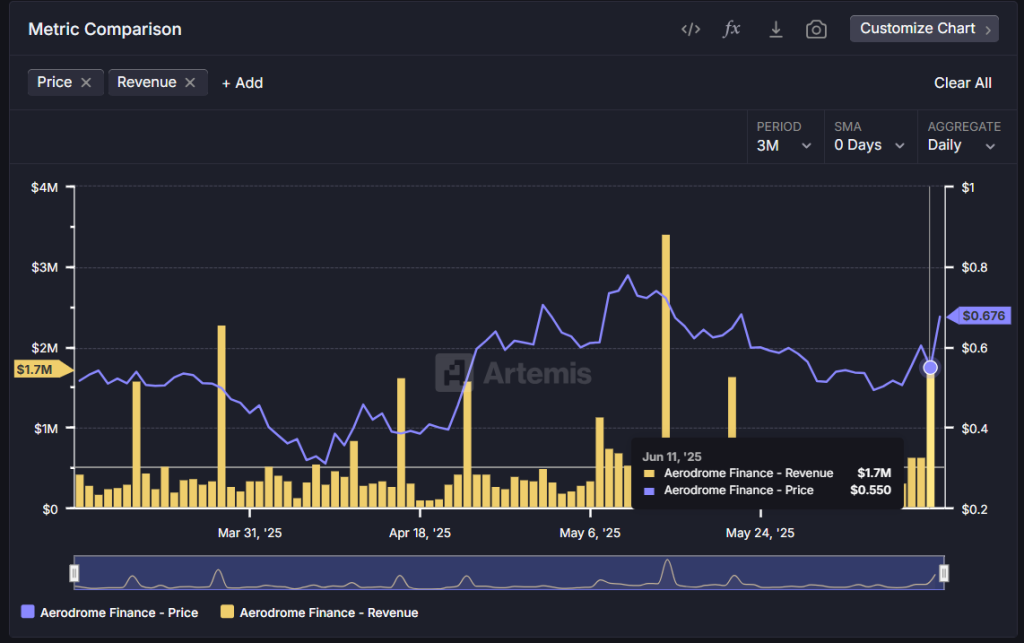Screen dimensions: 1024x643
Task: Toggle Aerodrome Finance Price series in legend
Action: pos(110,612)
